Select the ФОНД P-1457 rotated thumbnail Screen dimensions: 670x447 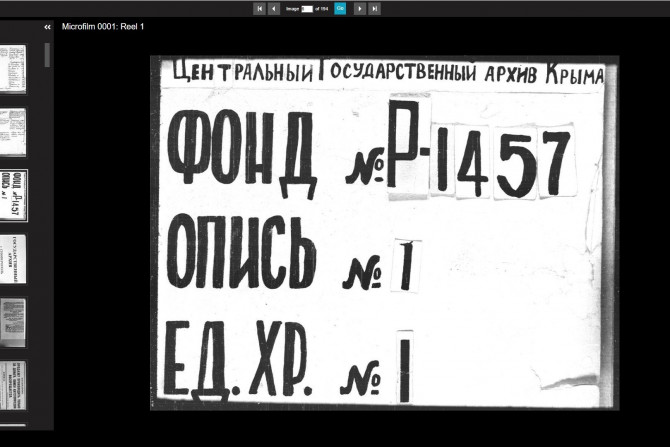click(x=13, y=194)
